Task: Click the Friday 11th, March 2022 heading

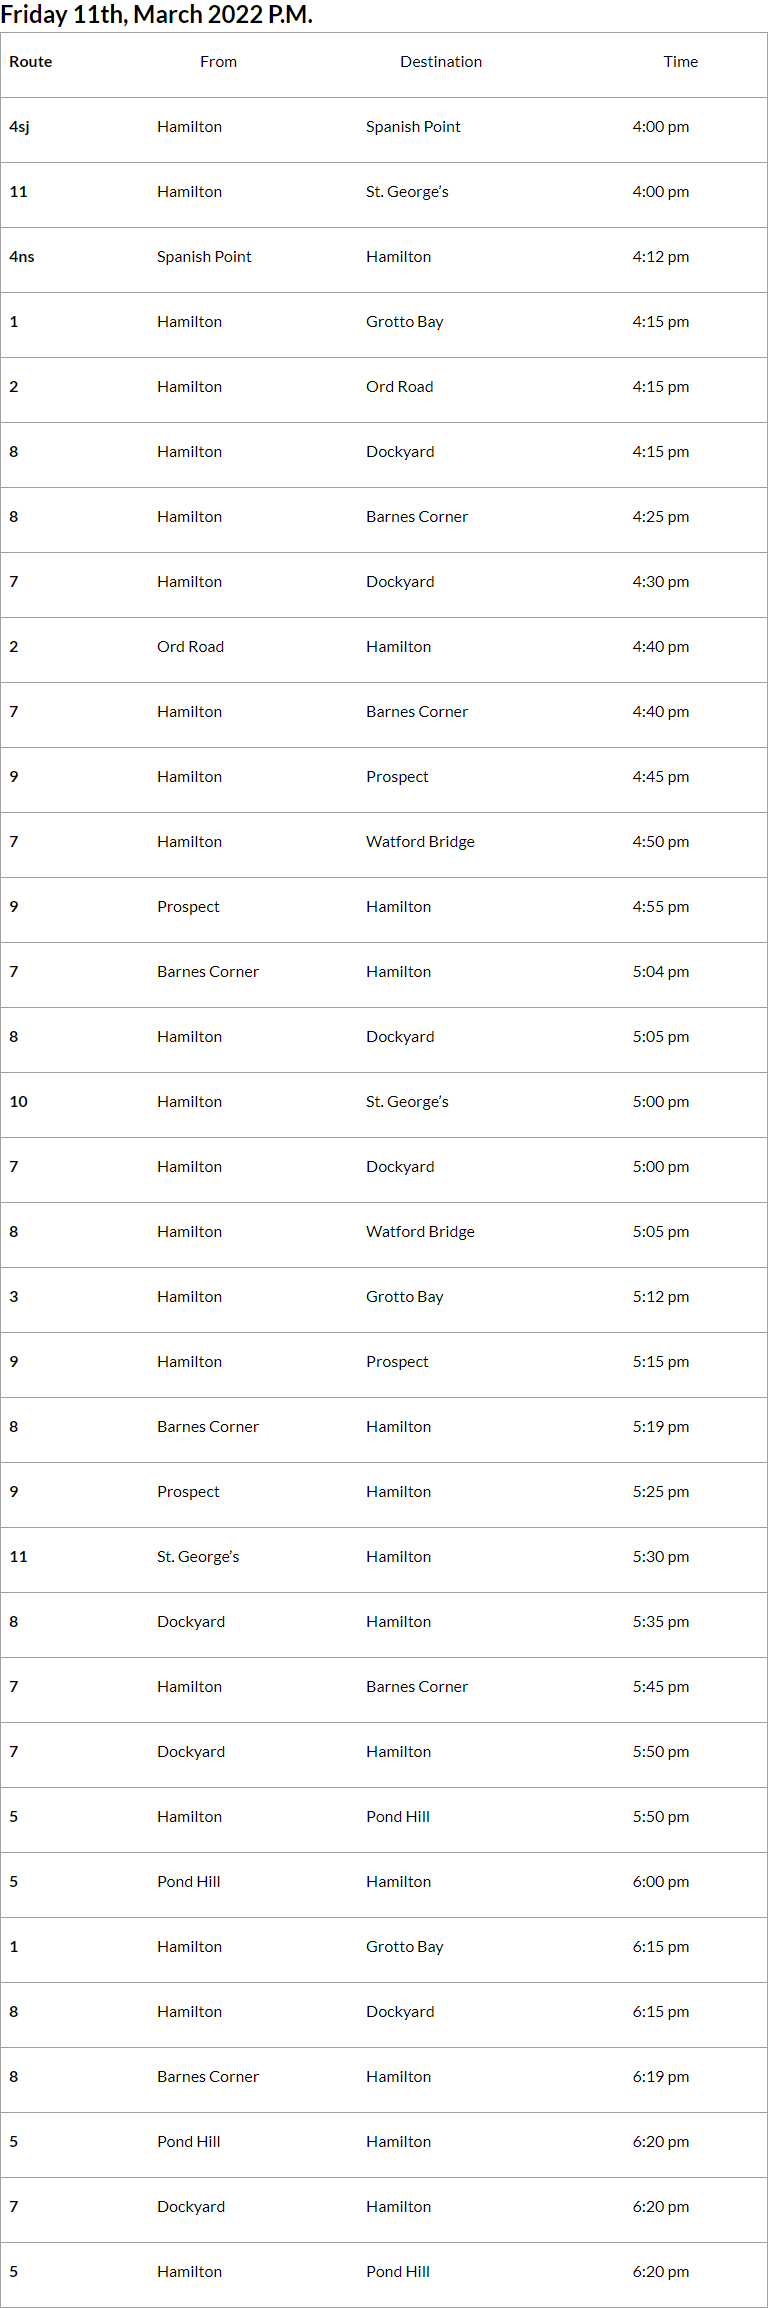Action: click(157, 16)
